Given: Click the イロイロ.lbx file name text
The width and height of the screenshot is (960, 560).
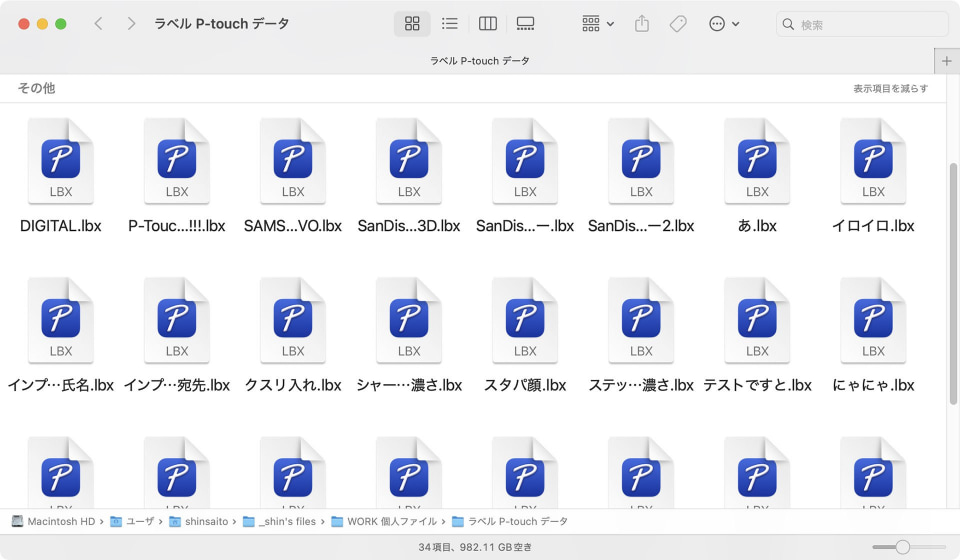Looking at the screenshot, I should coord(873,226).
